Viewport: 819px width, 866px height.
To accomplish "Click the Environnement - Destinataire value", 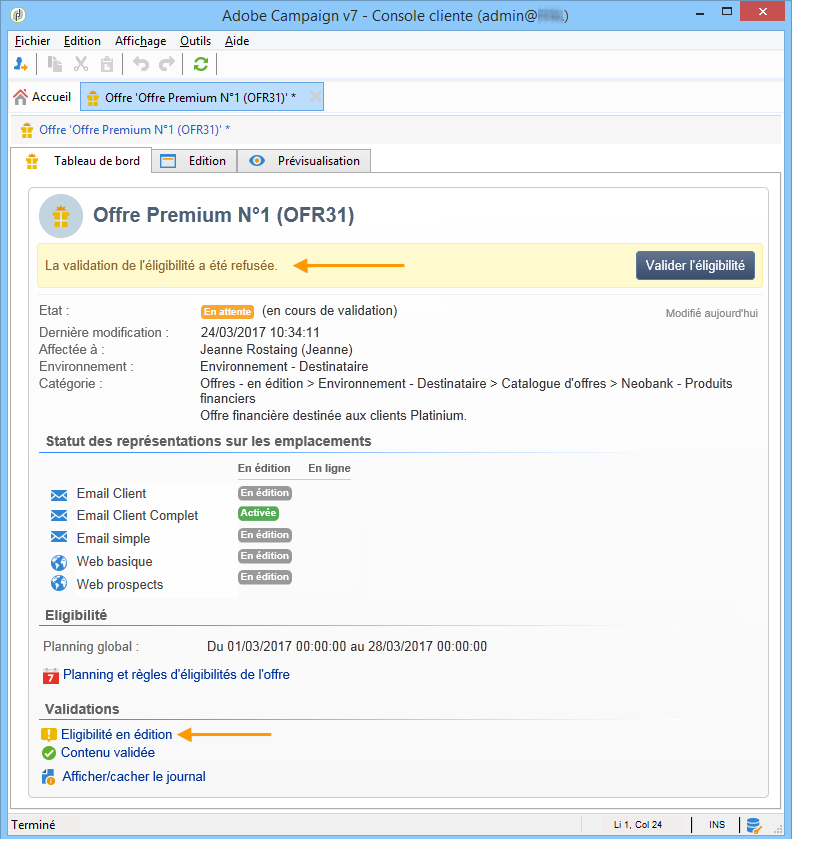I will click(x=284, y=367).
